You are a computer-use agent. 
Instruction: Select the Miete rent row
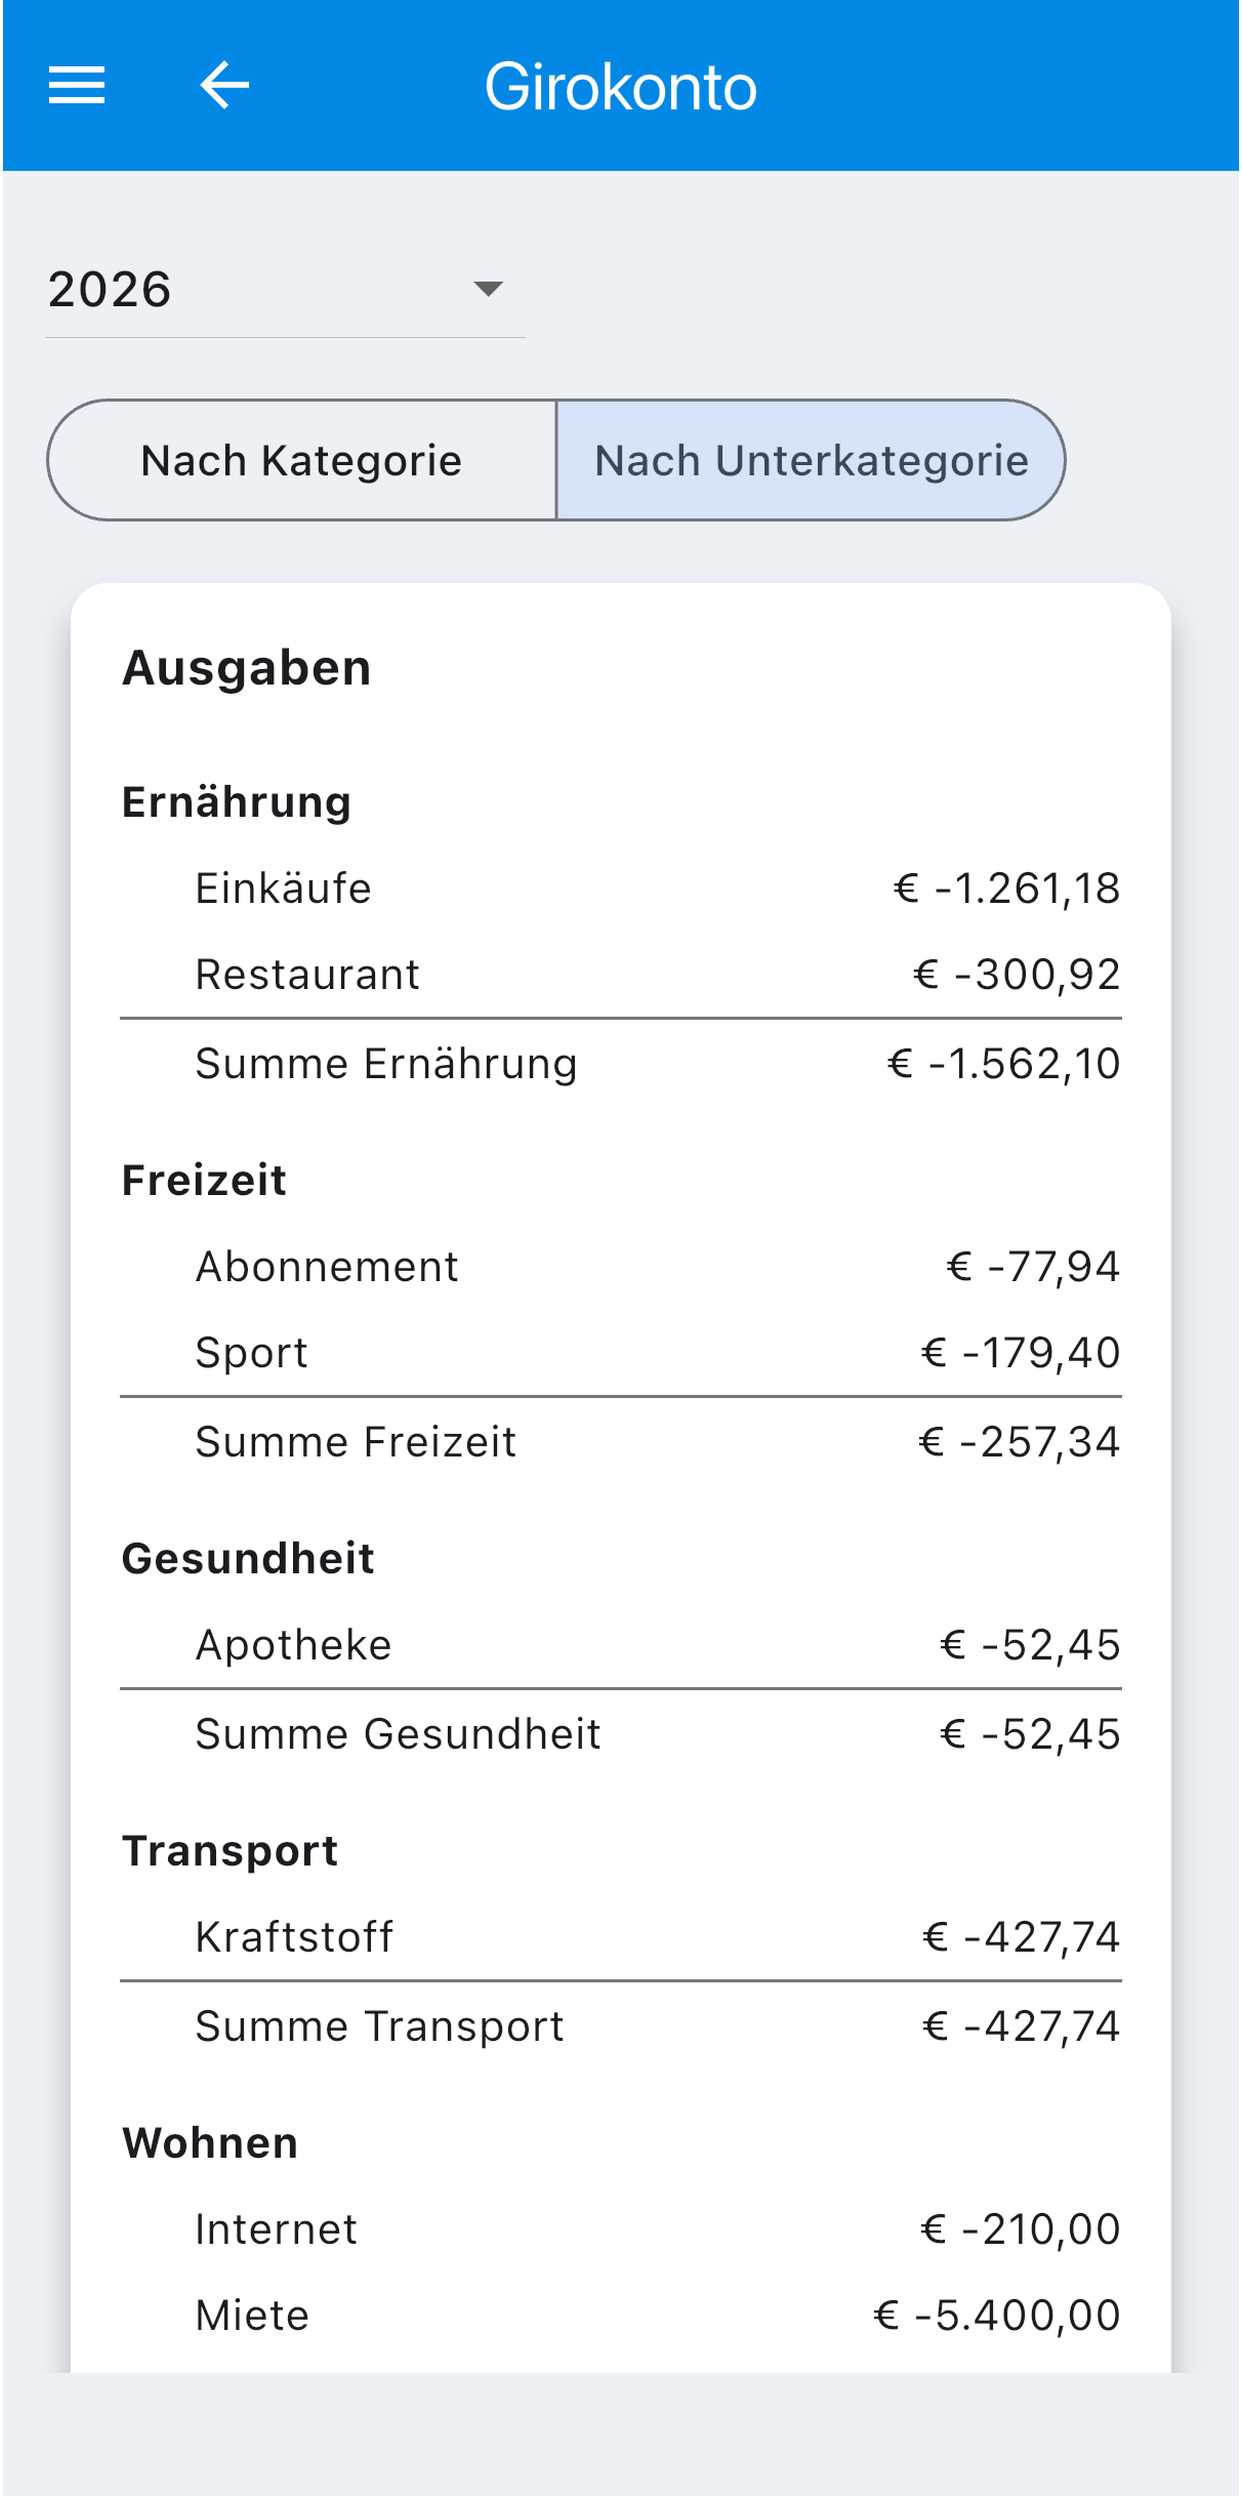click(x=621, y=2314)
